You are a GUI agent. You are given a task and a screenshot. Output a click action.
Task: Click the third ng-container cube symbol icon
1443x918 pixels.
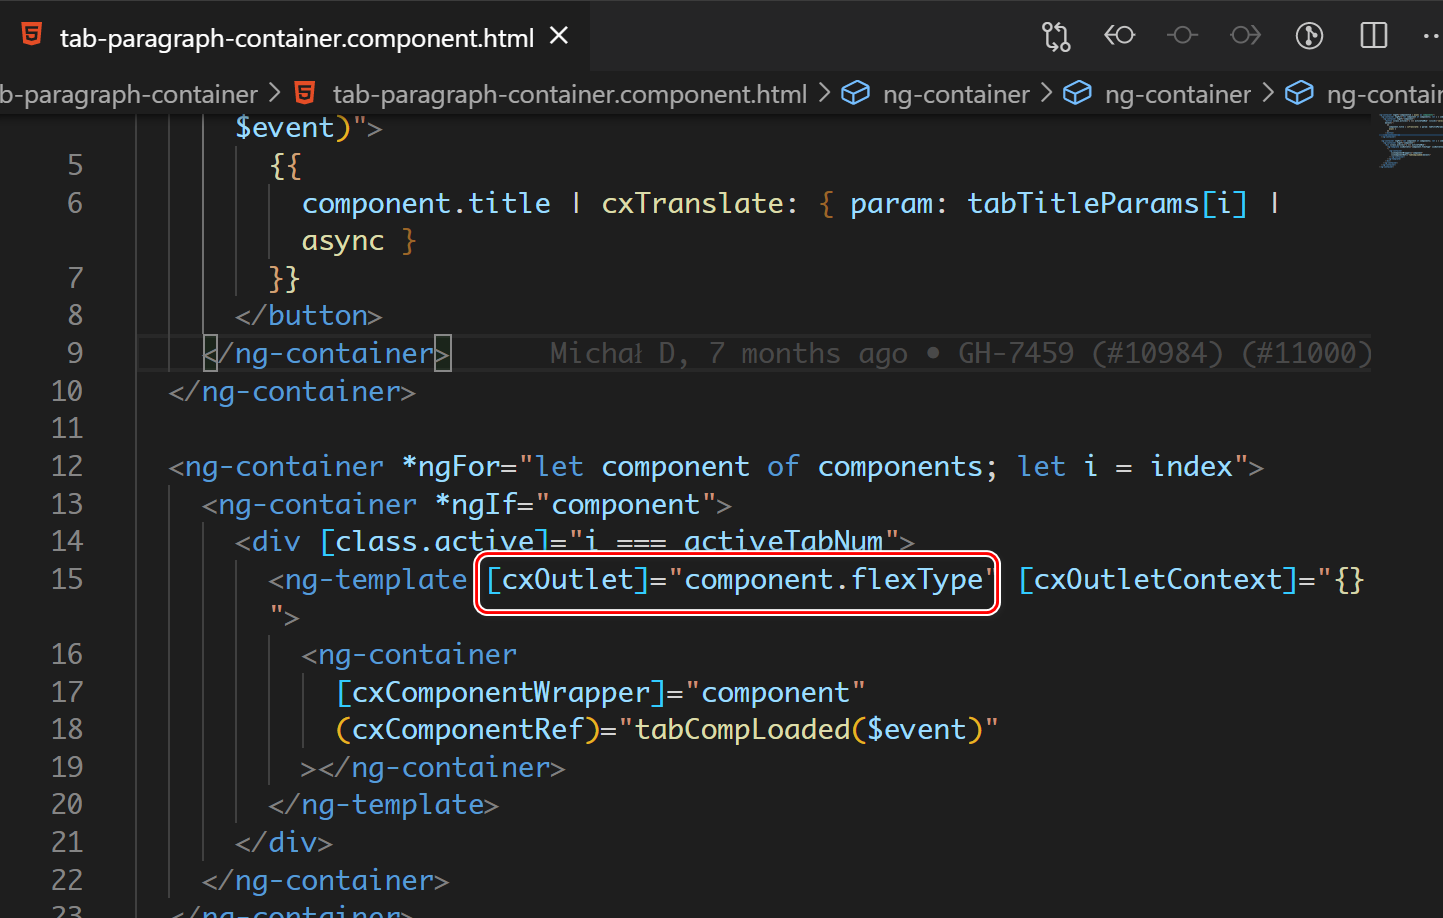(1299, 93)
